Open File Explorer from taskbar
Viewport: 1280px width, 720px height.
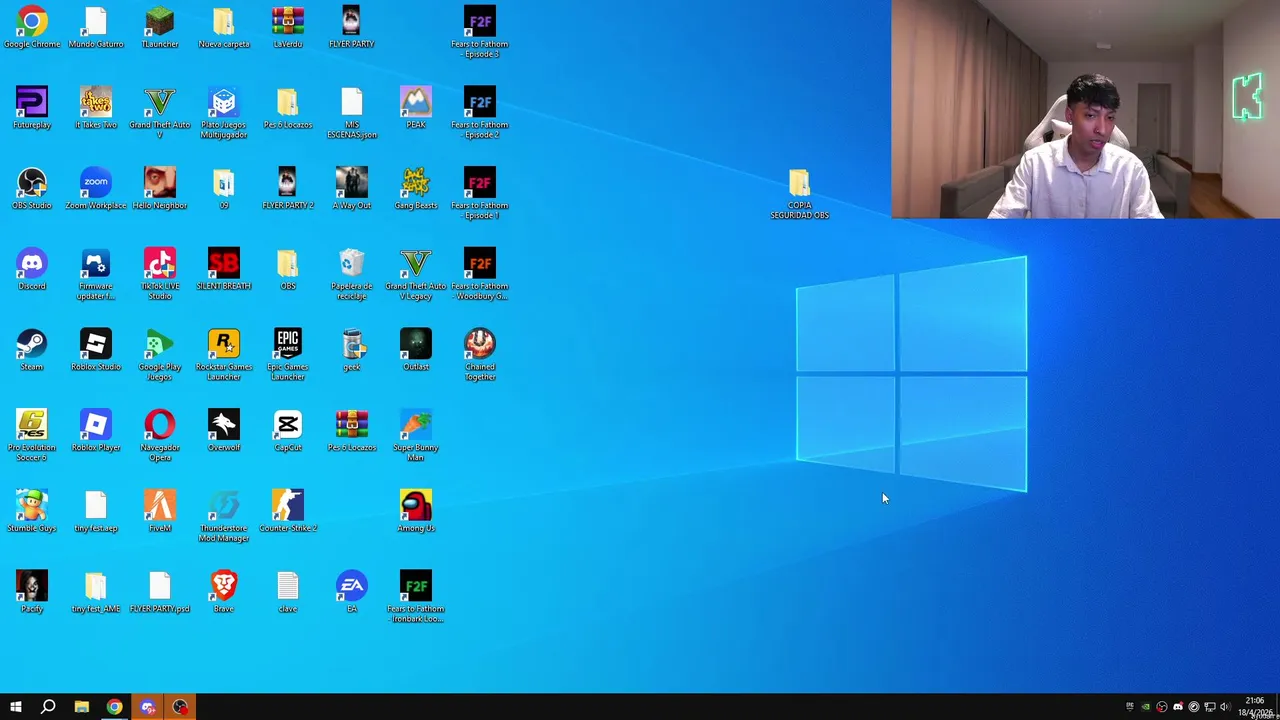(x=82, y=707)
